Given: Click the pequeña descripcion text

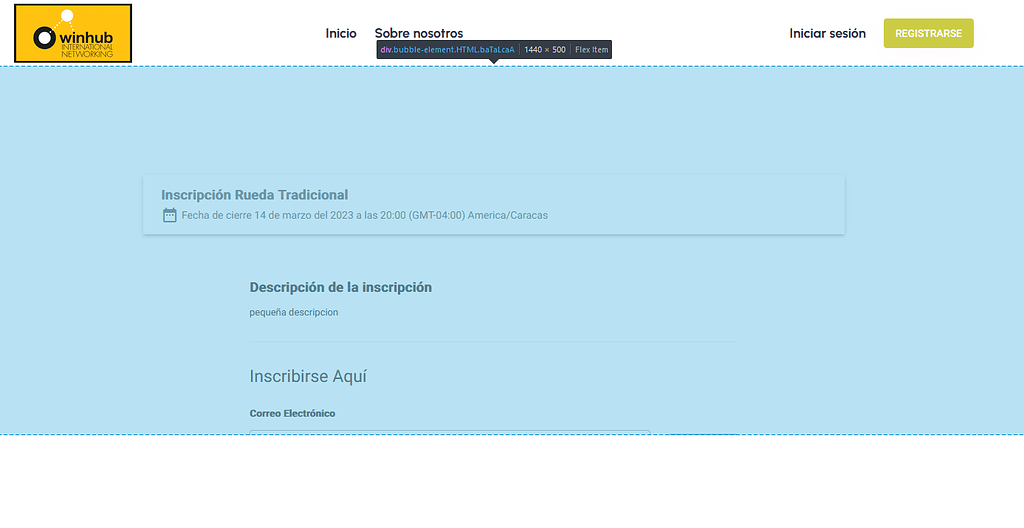Looking at the screenshot, I should [x=294, y=312].
